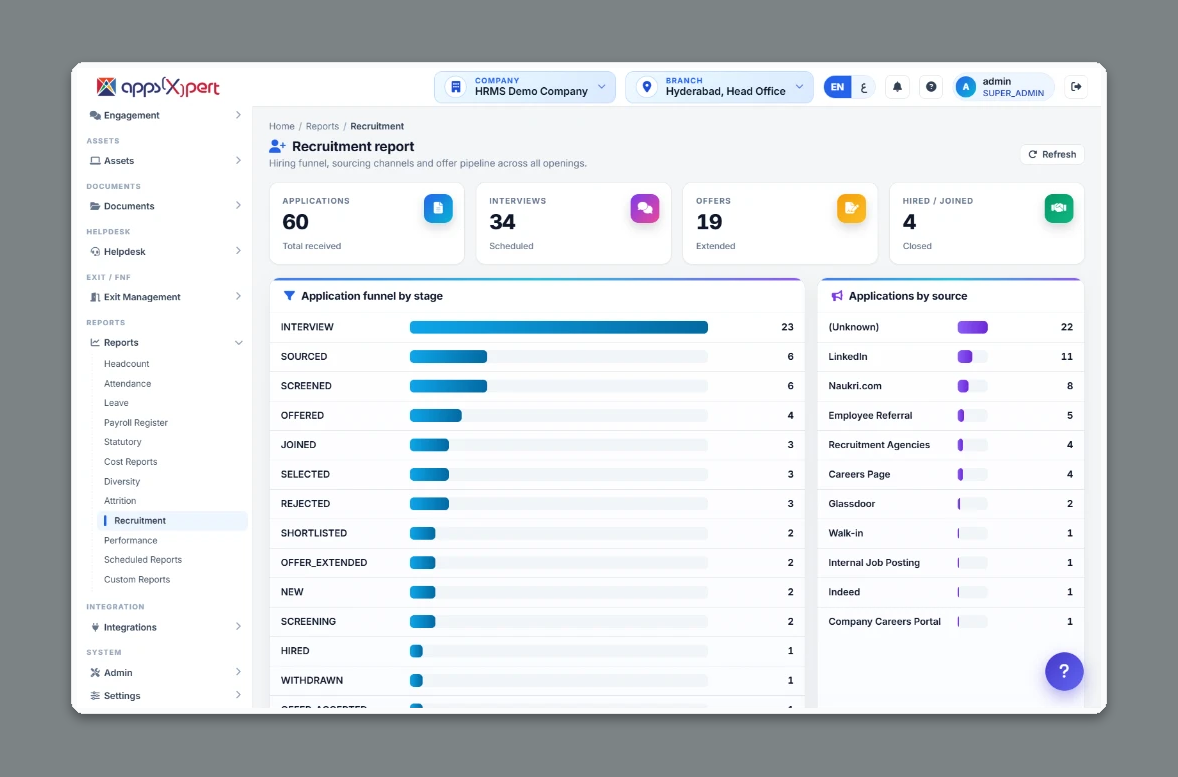The image size is (1178, 777).
Task: Click the INTERVIEW stage progress bar
Action: coord(558,327)
